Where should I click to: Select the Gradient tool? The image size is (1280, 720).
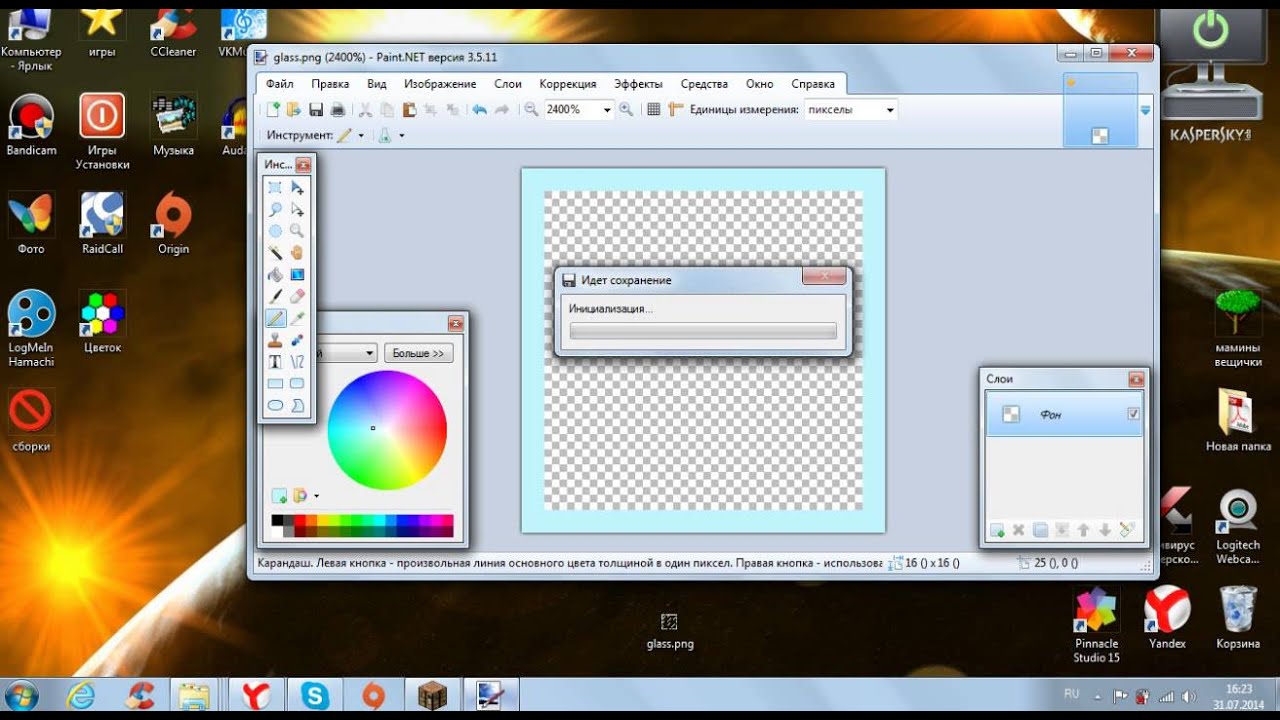(x=297, y=275)
